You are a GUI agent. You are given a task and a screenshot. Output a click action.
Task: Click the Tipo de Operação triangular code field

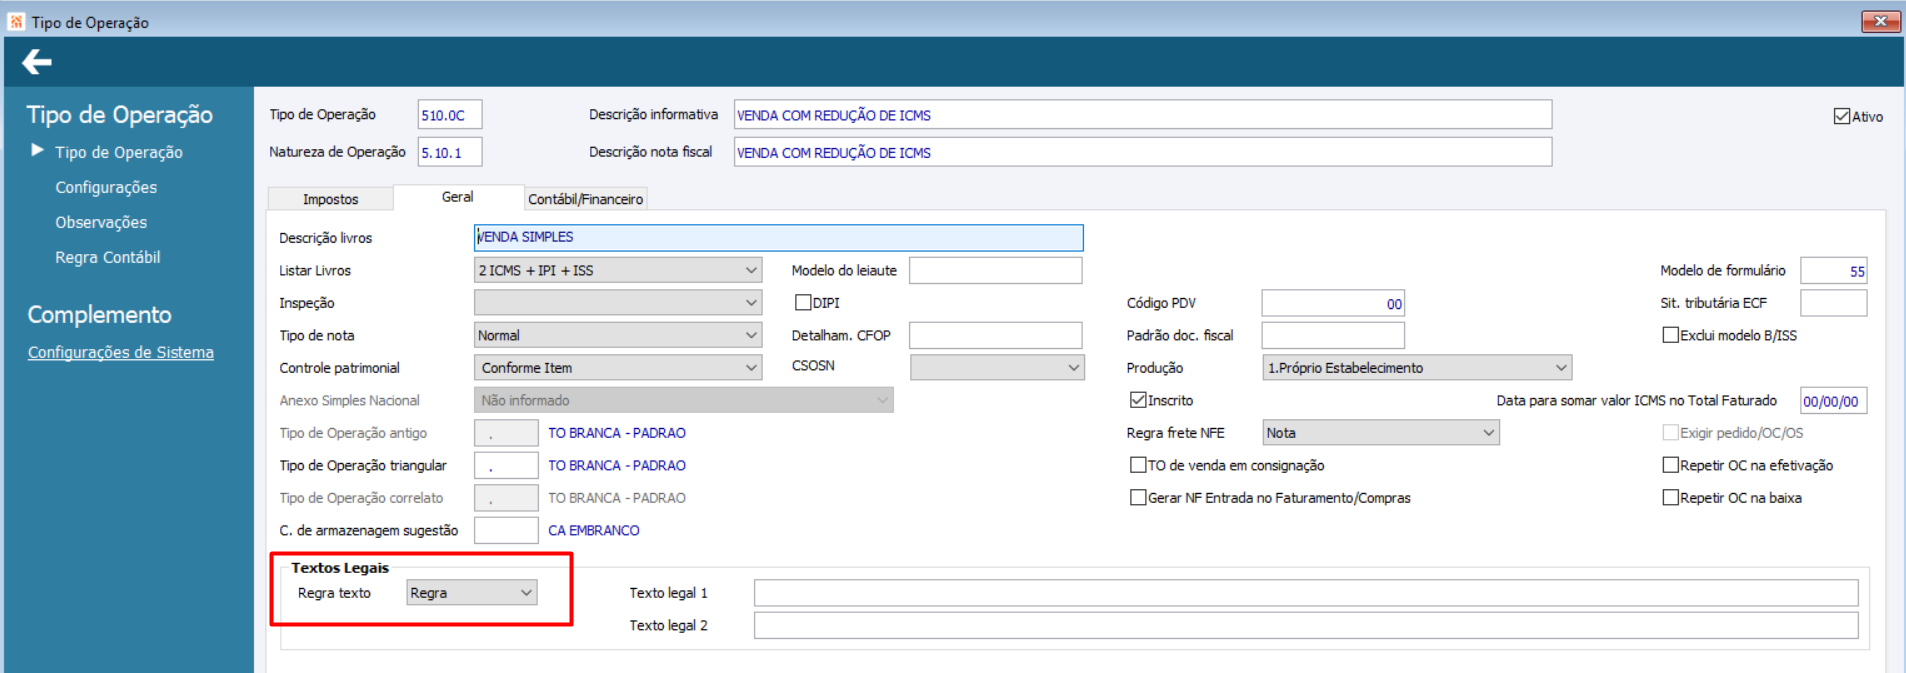(x=506, y=465)
